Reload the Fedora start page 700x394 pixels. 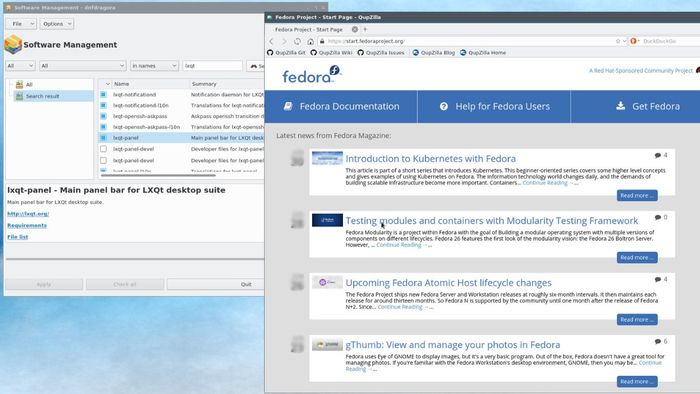[297, 41]
